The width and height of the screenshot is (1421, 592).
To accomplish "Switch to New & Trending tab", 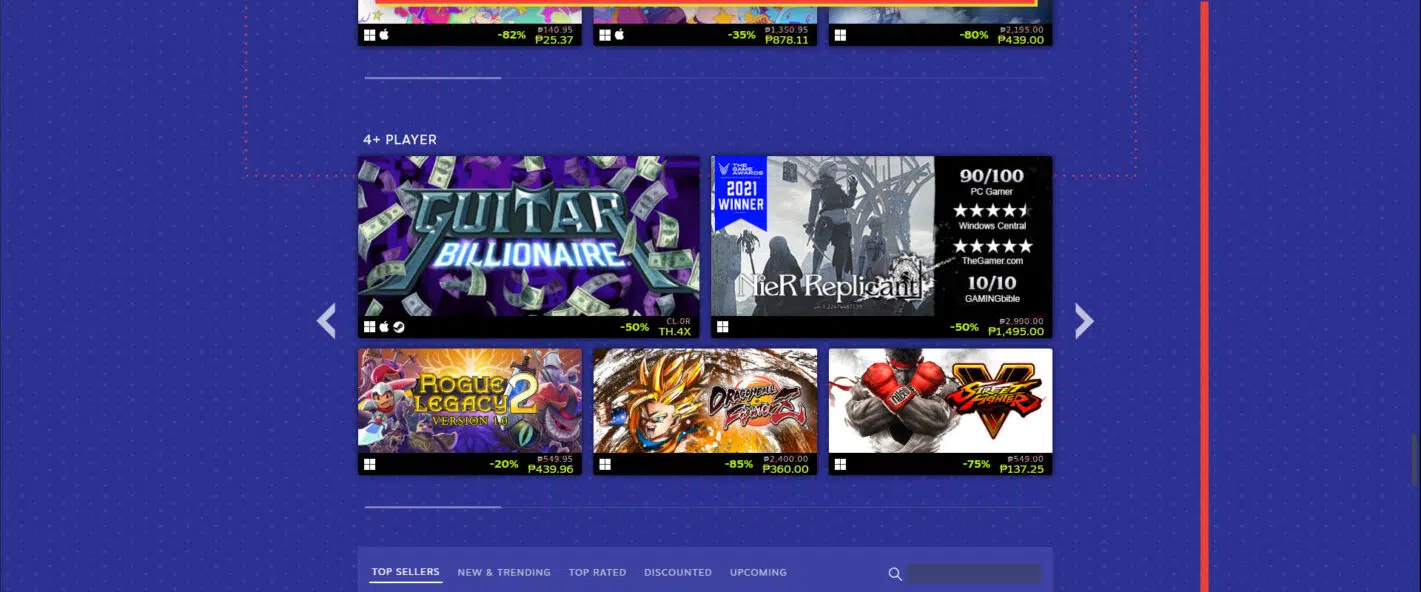I will (504, 572).
